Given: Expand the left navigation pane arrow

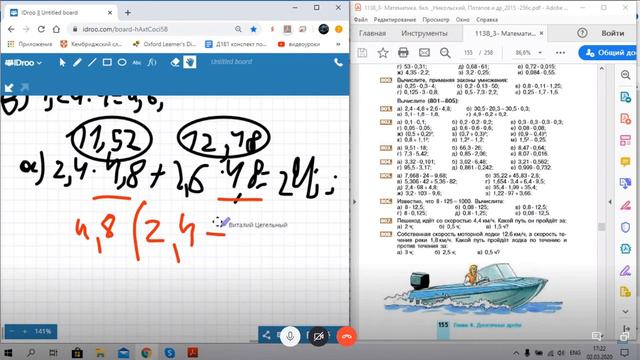Looking at the screenshot, I should [354, 202].
